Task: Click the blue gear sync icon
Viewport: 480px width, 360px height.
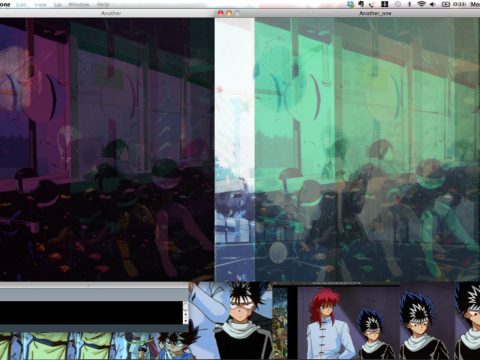Action: [x=350, y=4]
